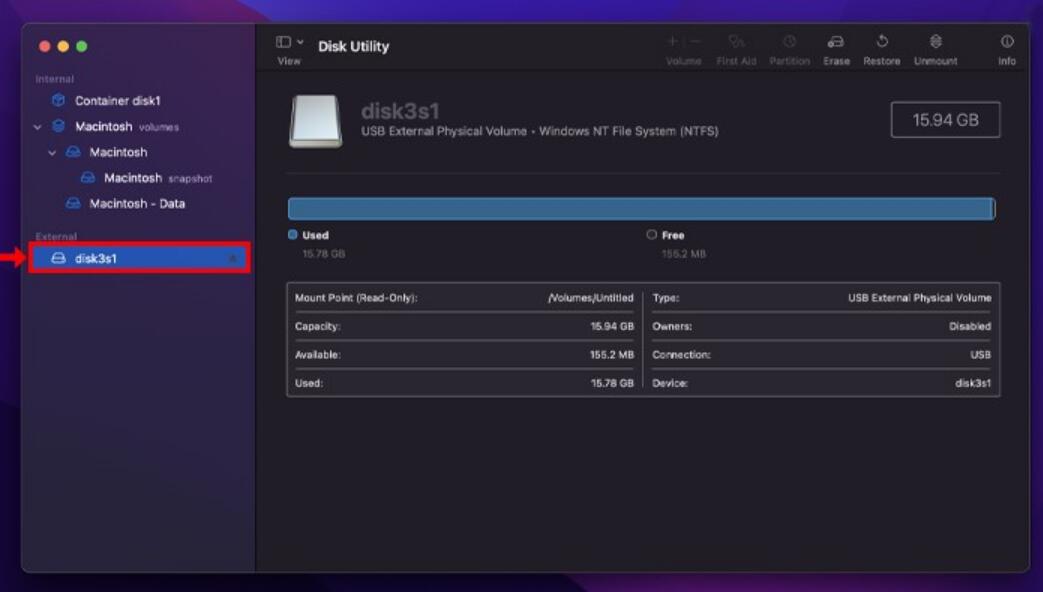
Task: Click the blue disk usage bar
Action: point(640,208)
